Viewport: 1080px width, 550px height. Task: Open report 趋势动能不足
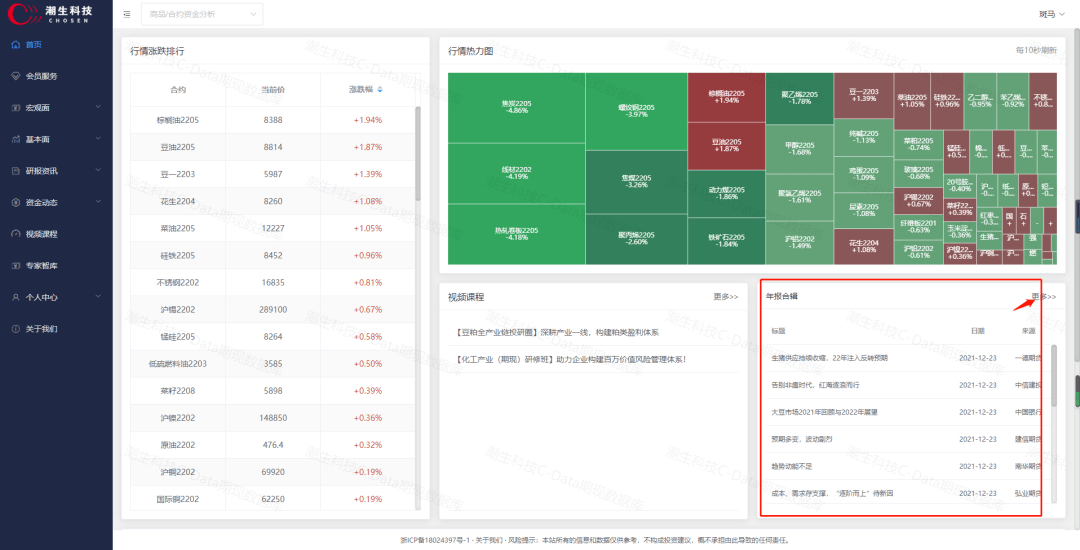pyautogui.click(x=792, y=466)
